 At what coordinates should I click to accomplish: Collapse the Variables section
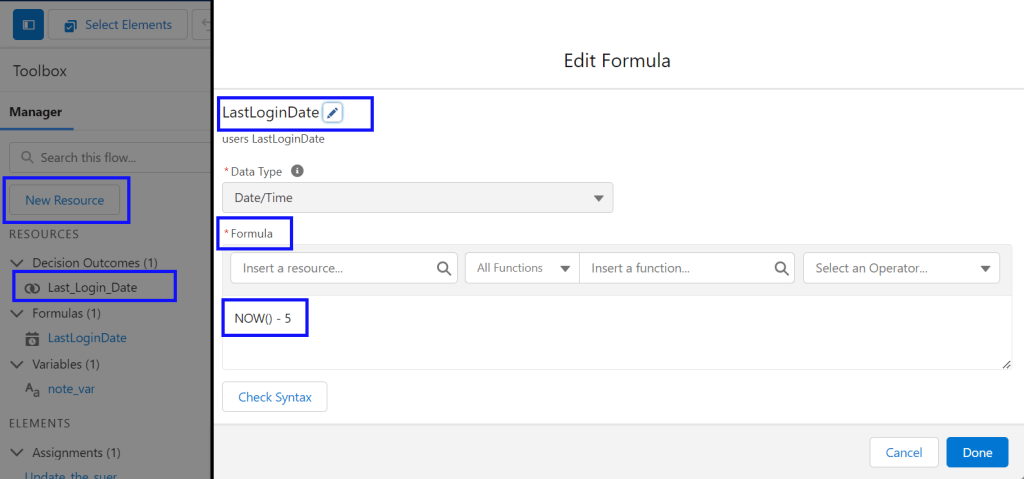click(16, 364)
